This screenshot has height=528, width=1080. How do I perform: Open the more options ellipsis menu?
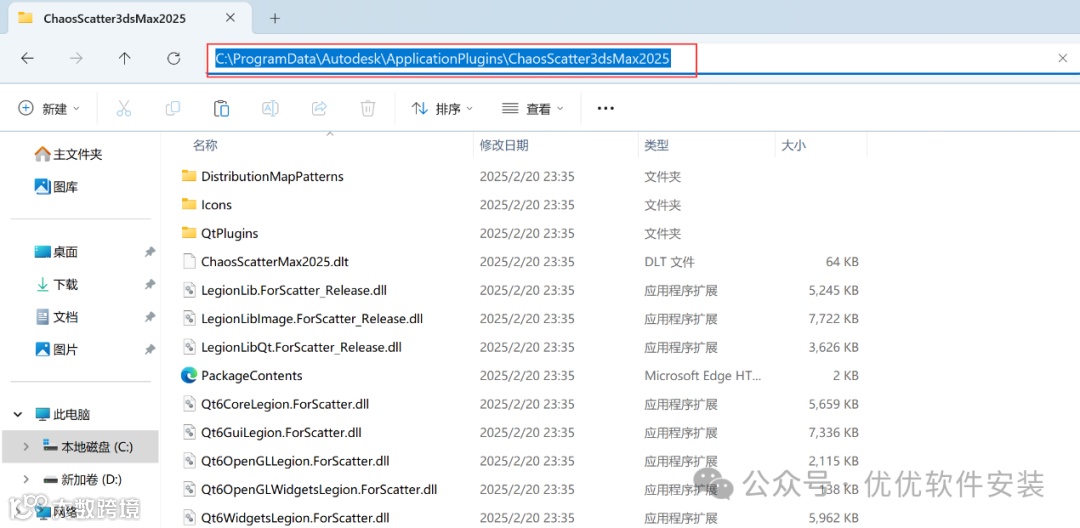pos(605,108)
